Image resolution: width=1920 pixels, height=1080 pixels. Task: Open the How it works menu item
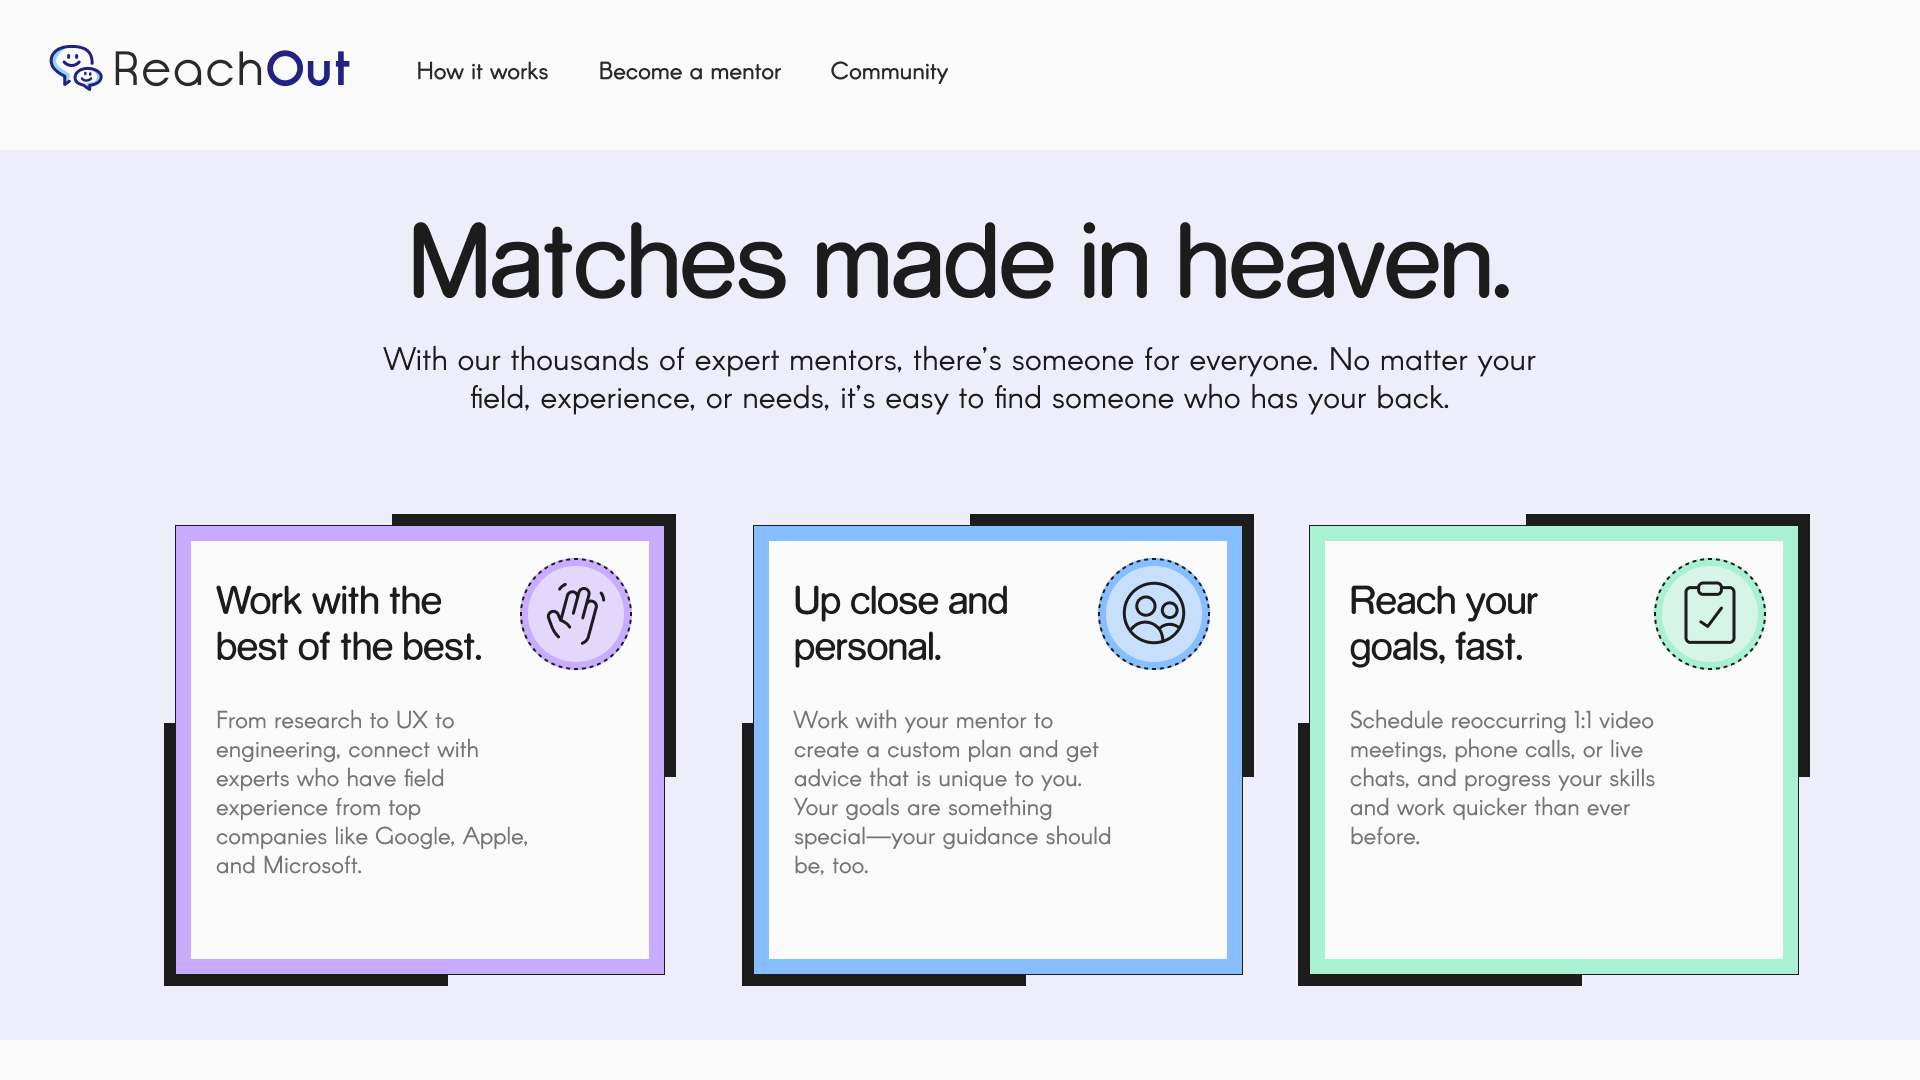[x=482, y=72]
